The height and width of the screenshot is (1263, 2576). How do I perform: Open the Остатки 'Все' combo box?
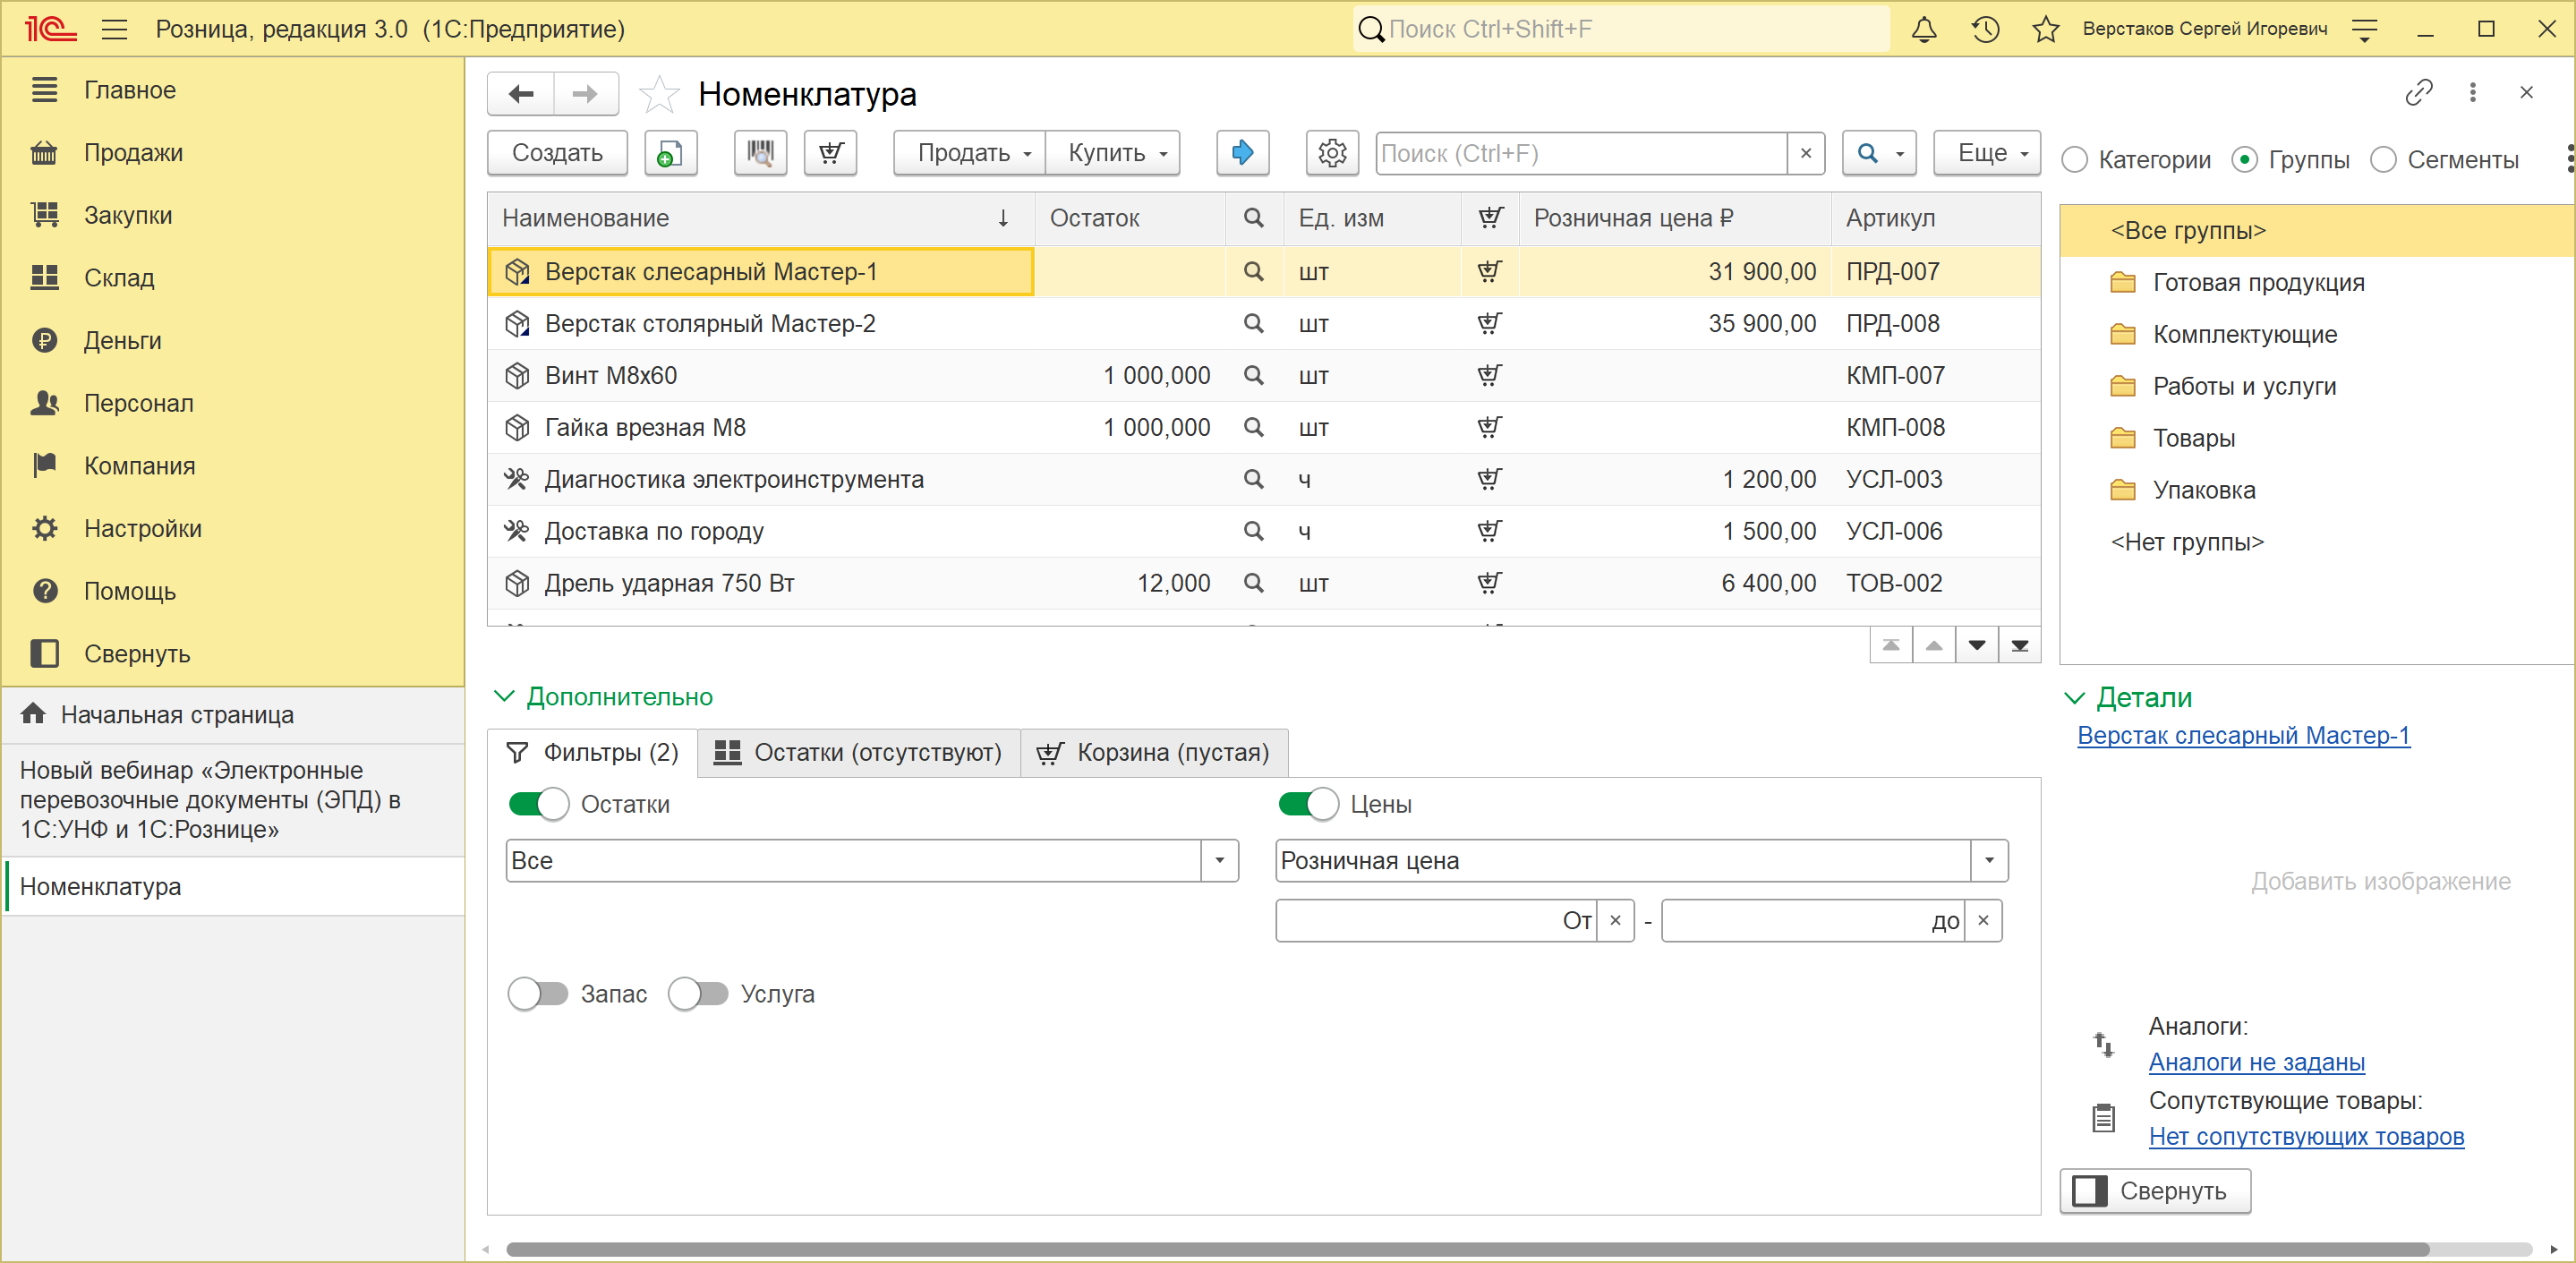coord(1219,861)
